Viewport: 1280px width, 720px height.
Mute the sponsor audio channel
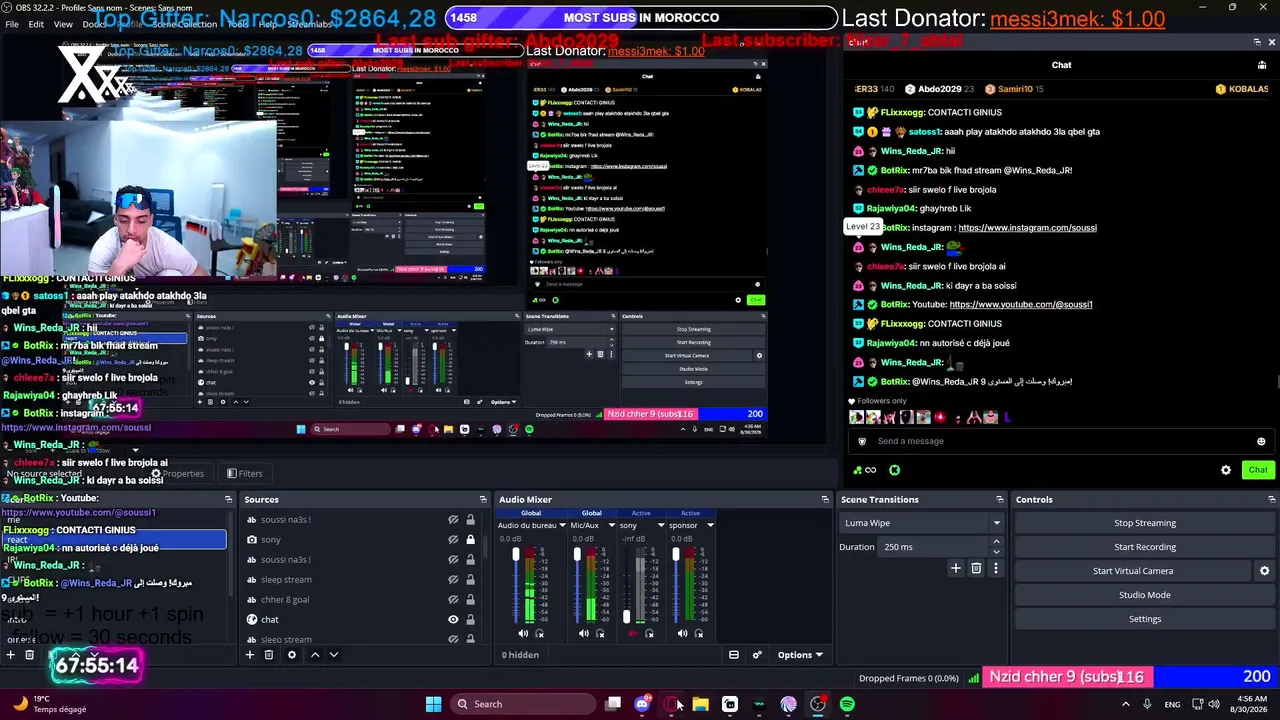[682, 634]
